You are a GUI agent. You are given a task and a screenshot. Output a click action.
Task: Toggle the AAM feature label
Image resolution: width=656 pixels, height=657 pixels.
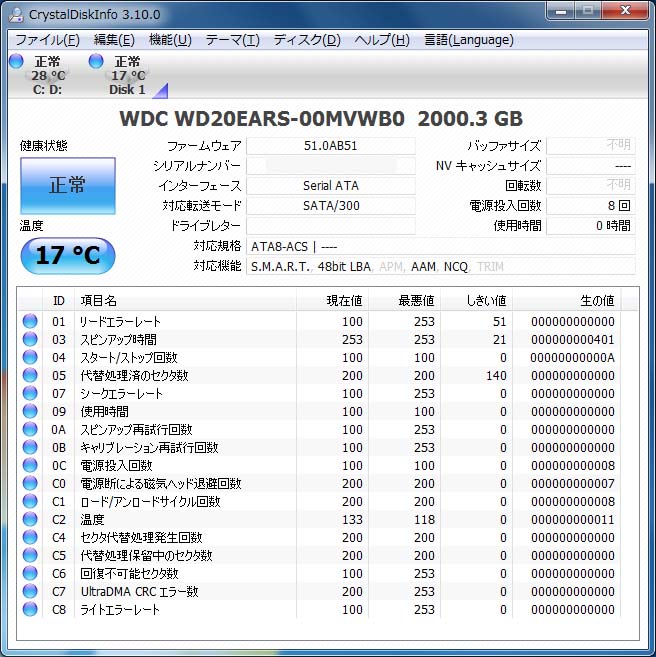423,267
